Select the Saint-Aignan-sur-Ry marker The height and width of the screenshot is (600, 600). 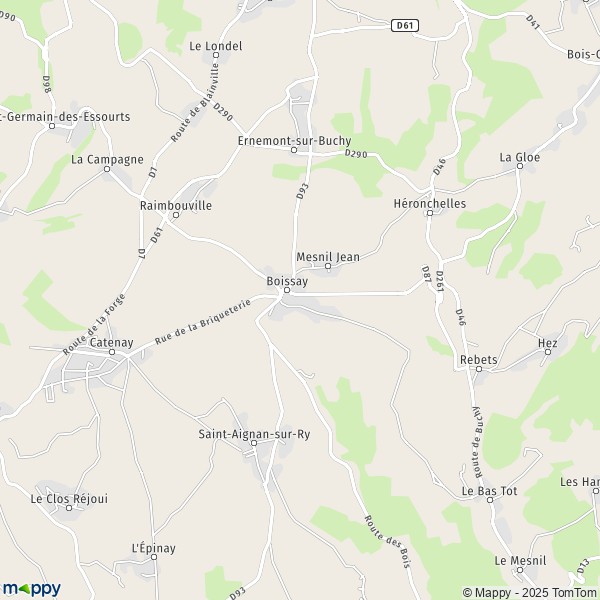click(254, 443)
